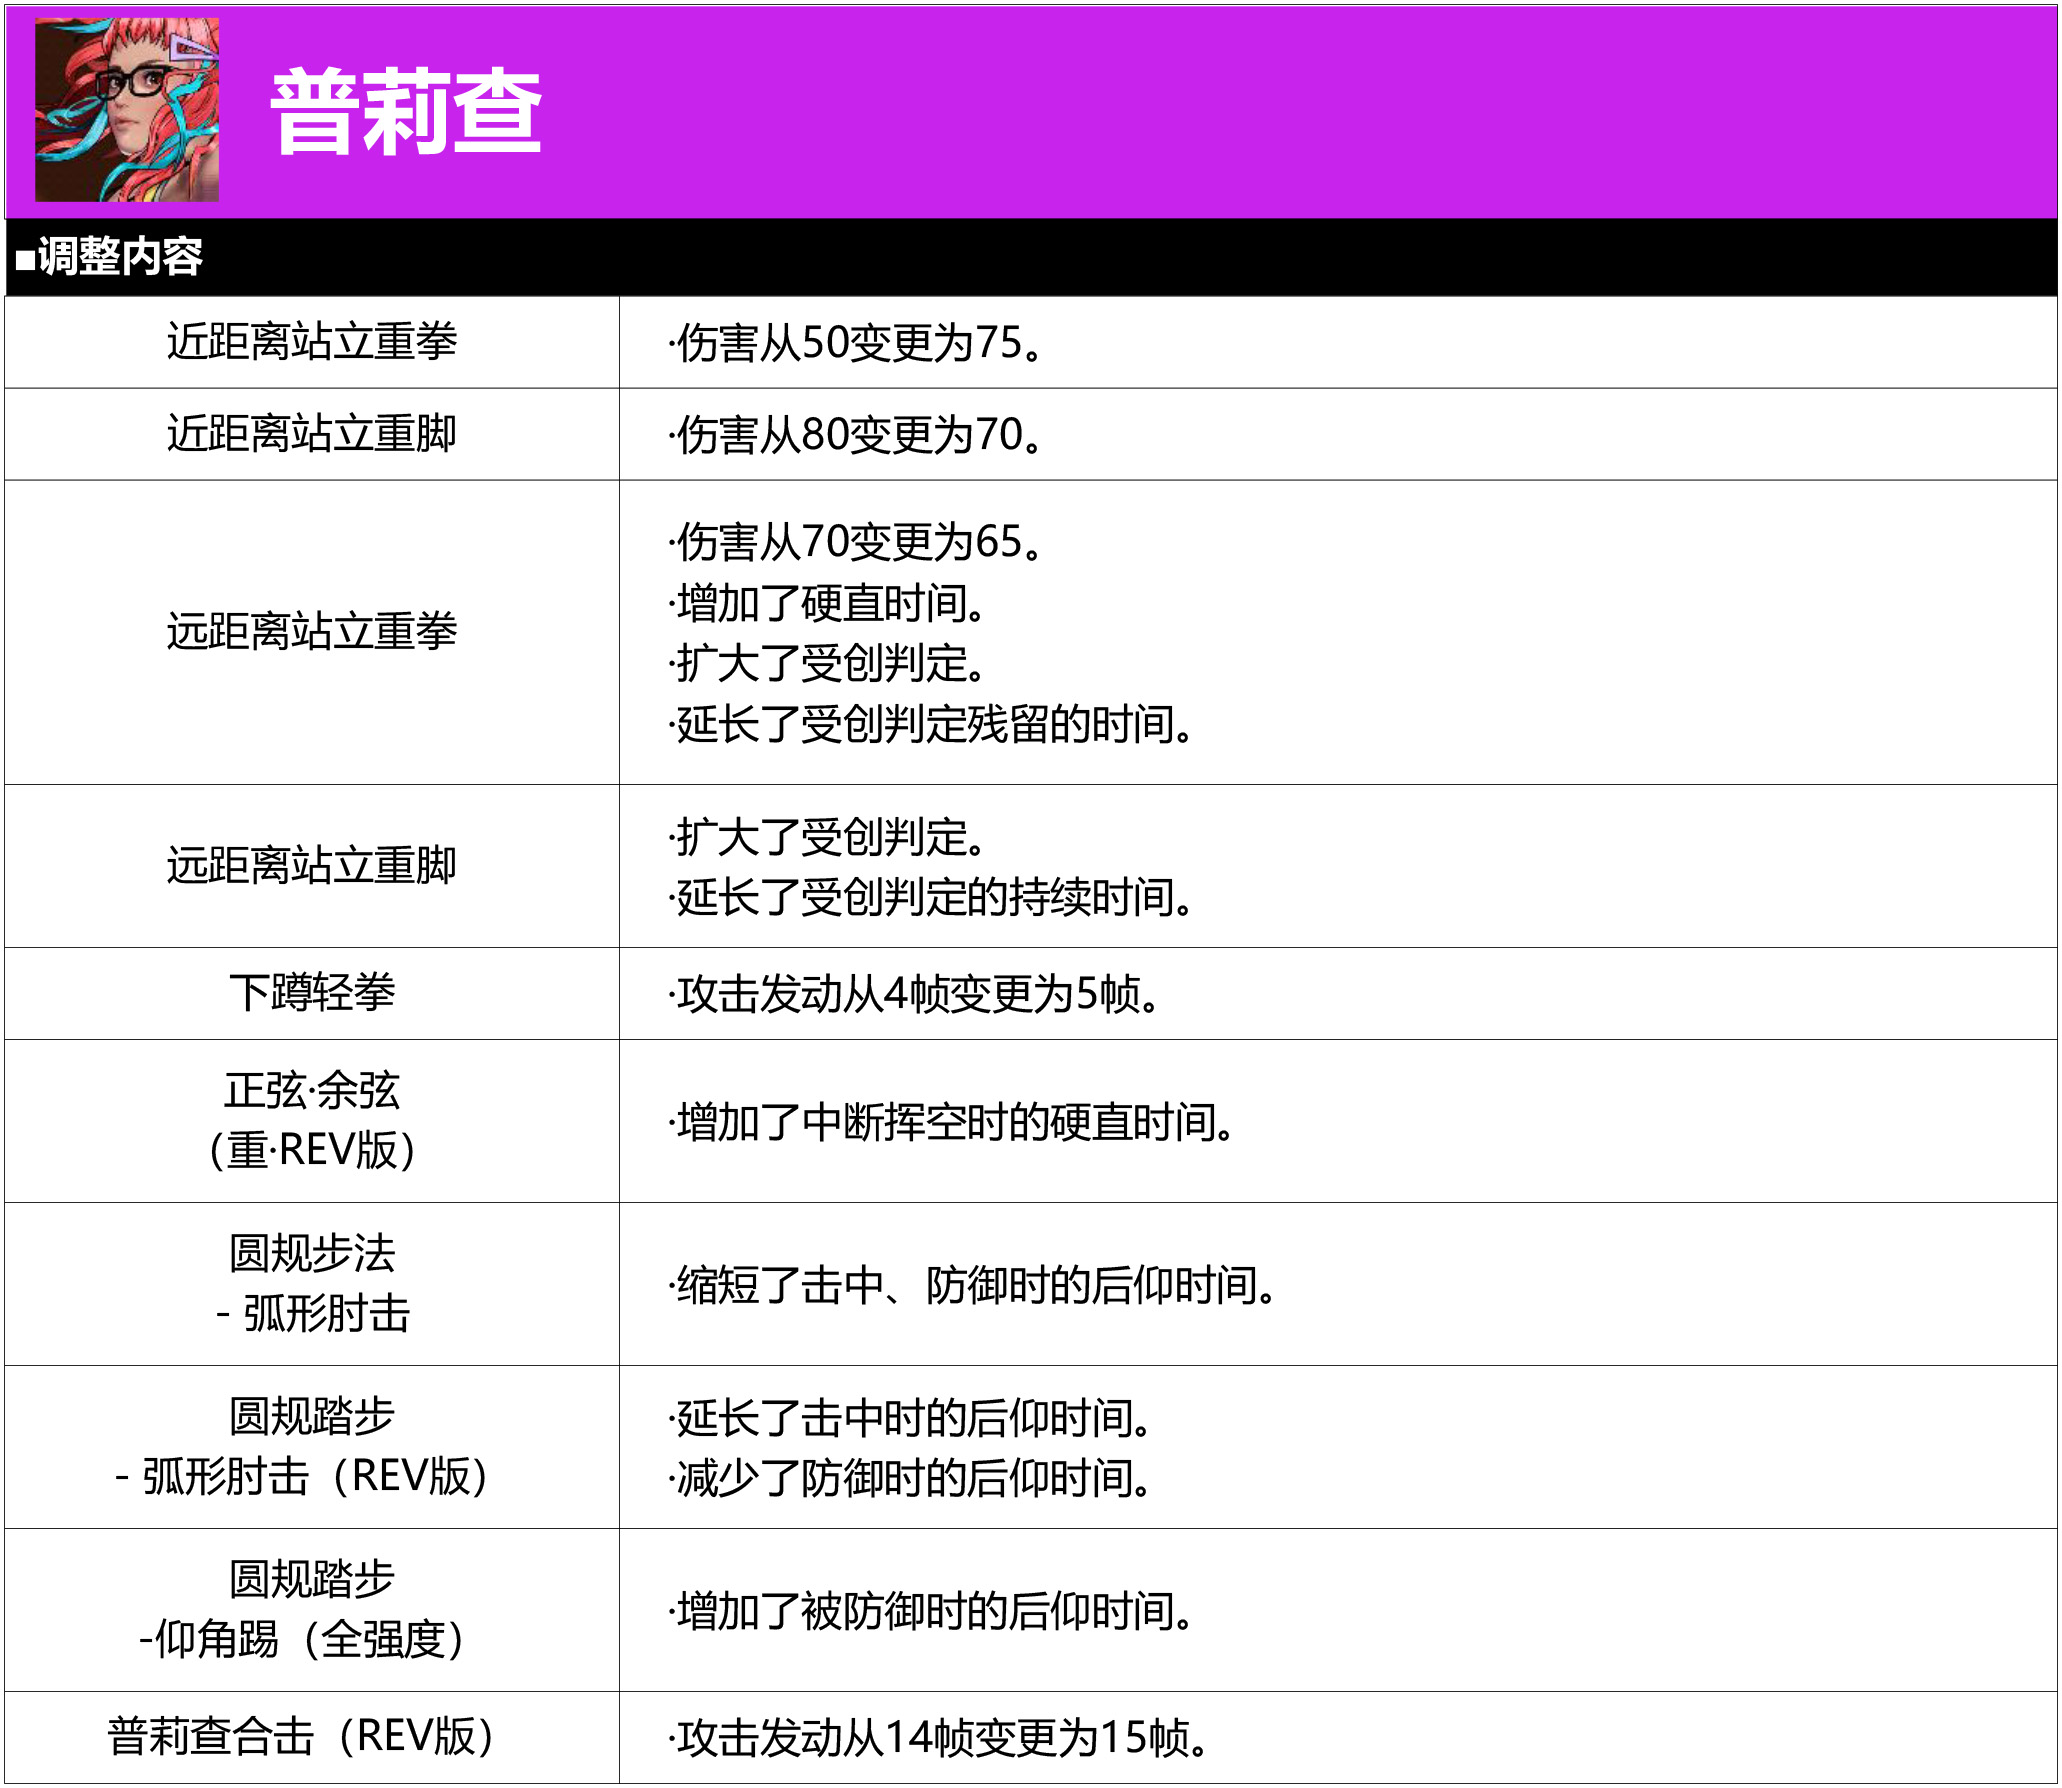Click the 近距离站立重拳 move cell
The width and height of the screenshot is (2062, 1788).
[x=312, y=342]
